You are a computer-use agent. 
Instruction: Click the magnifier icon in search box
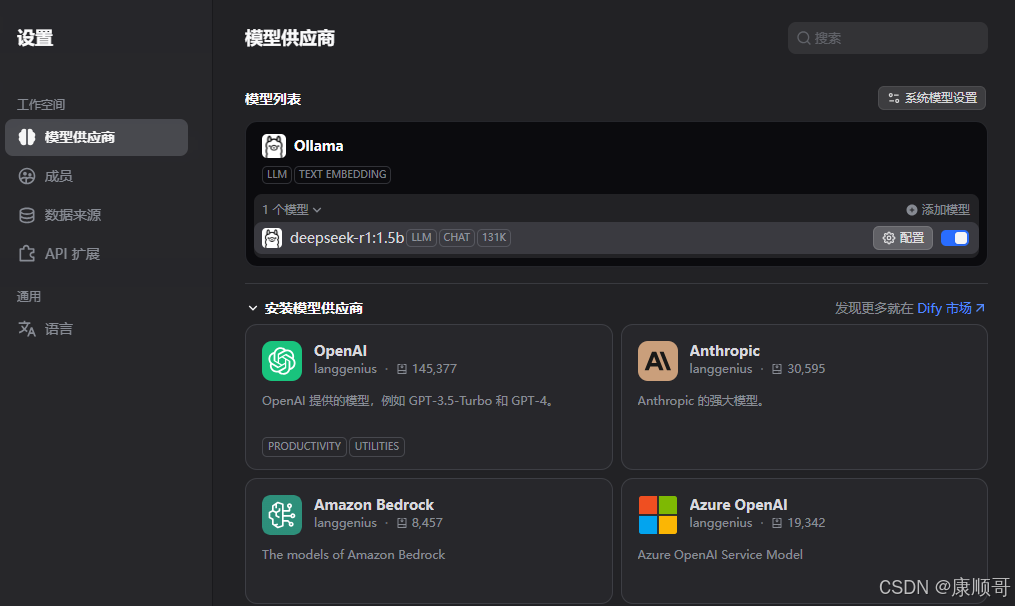[803, 38]
